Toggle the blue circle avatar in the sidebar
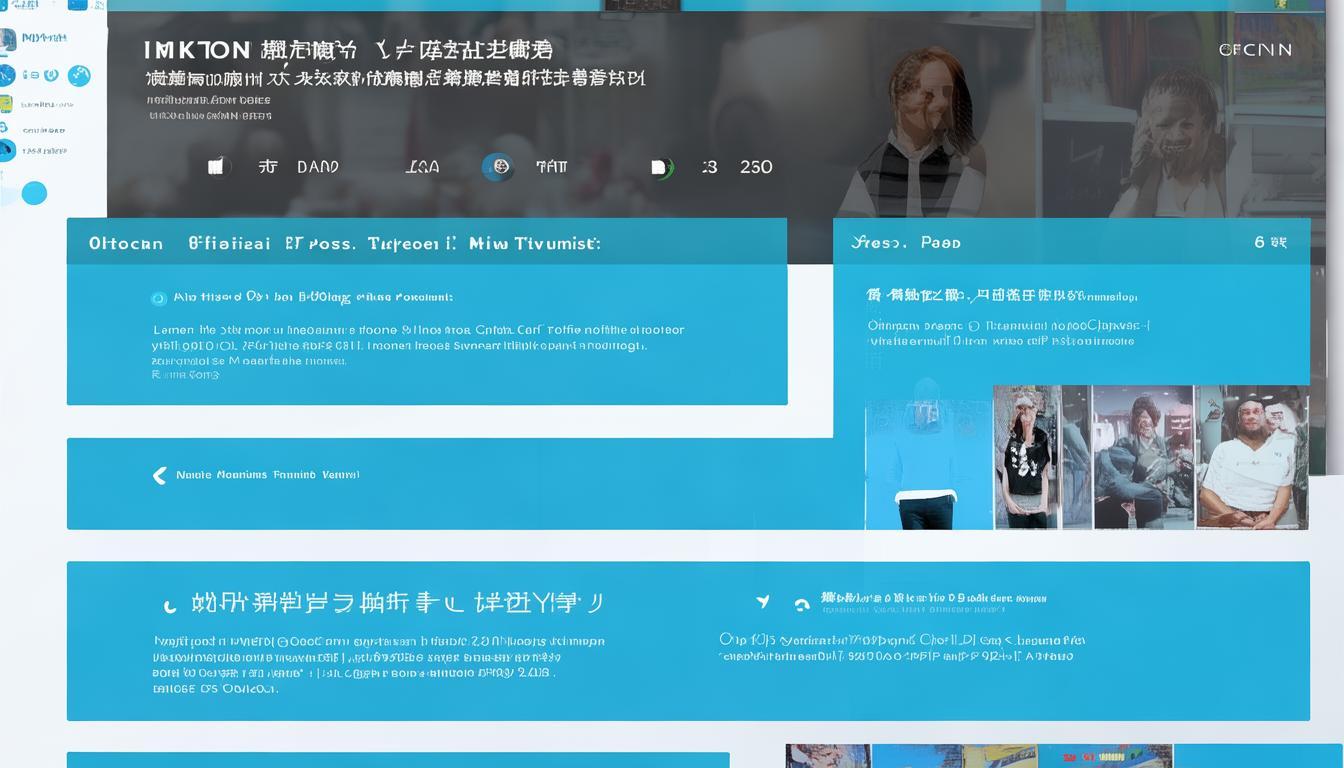Image resolution: width=1344 pixels, height=768 pixels. click(35, 191)
